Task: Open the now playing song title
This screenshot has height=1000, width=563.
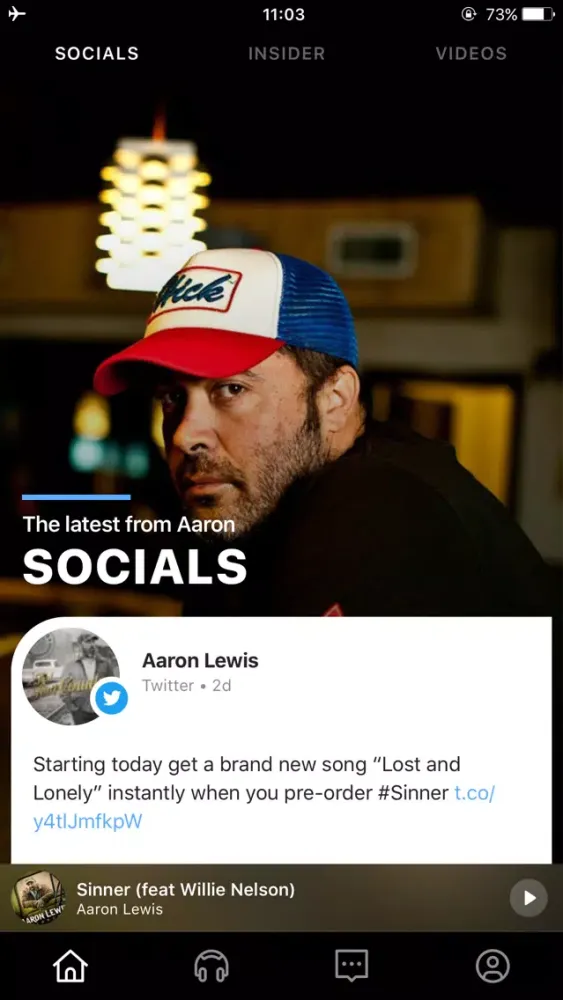Action: (186, 889)
